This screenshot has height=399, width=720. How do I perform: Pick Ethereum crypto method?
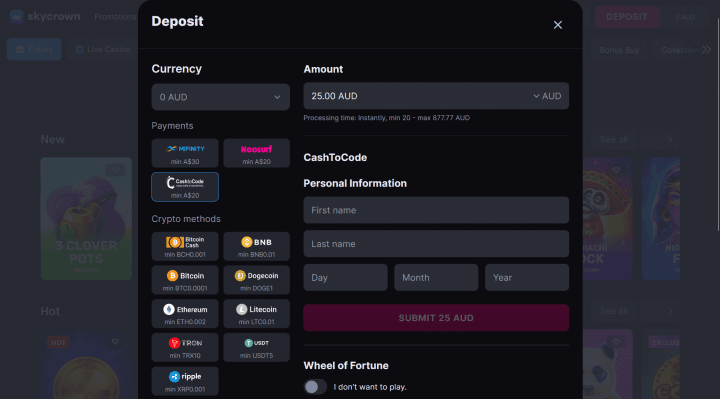click(x=185, y=314)
